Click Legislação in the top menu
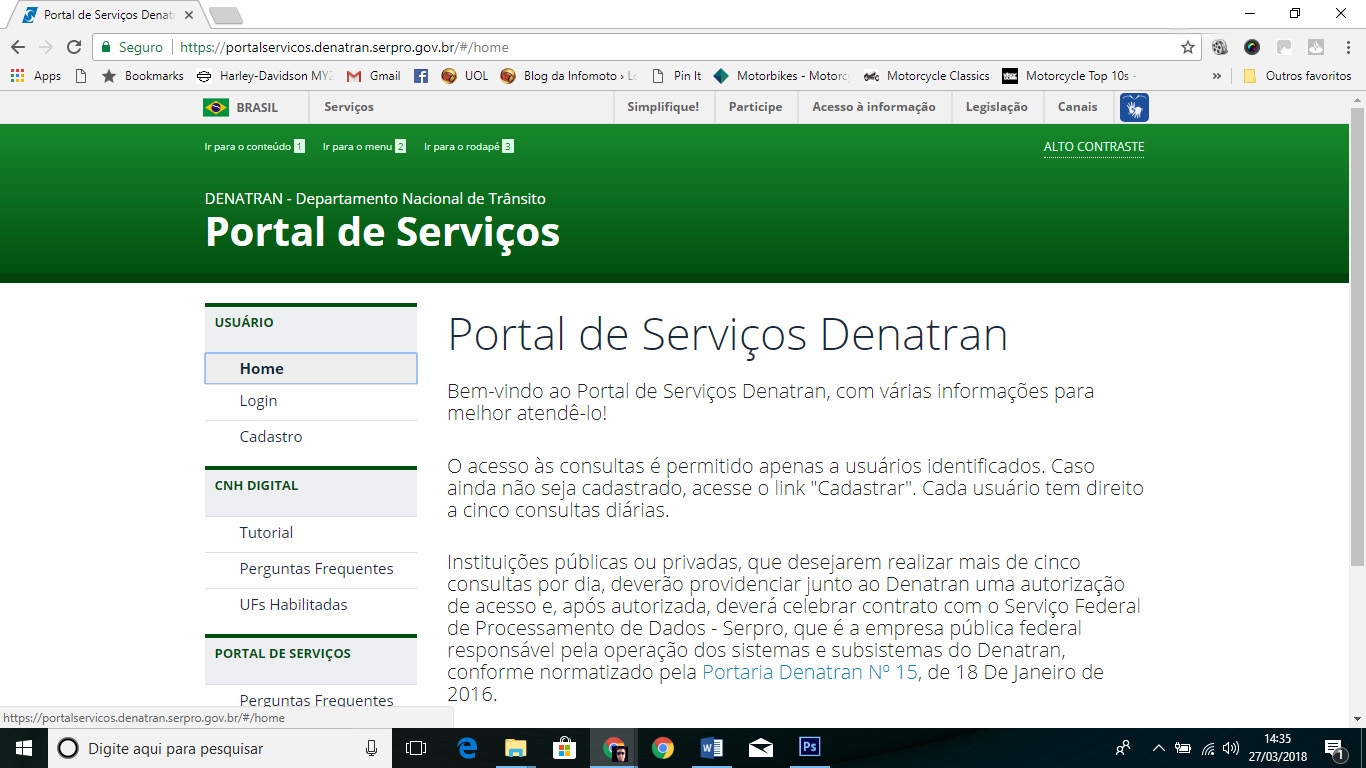The width and height of the screenshot is (1366, 768). pos(996,107)
